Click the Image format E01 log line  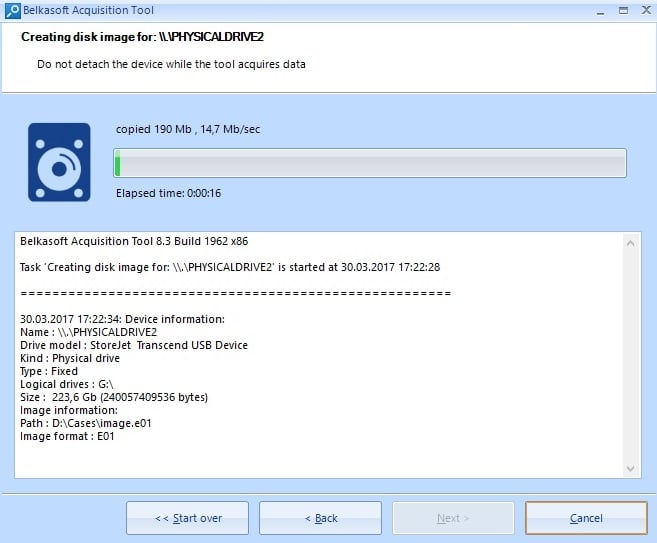click(68, 436)
